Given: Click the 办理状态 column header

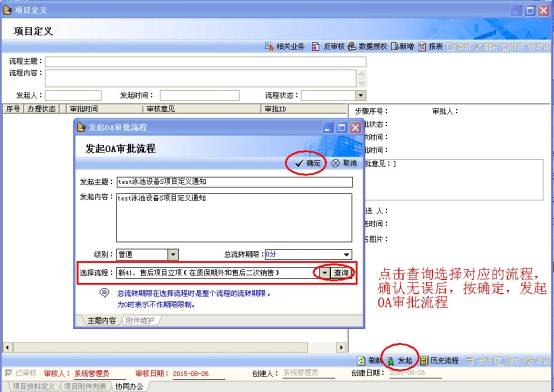Looking at the screenshot, I should [x=41, y=109].
